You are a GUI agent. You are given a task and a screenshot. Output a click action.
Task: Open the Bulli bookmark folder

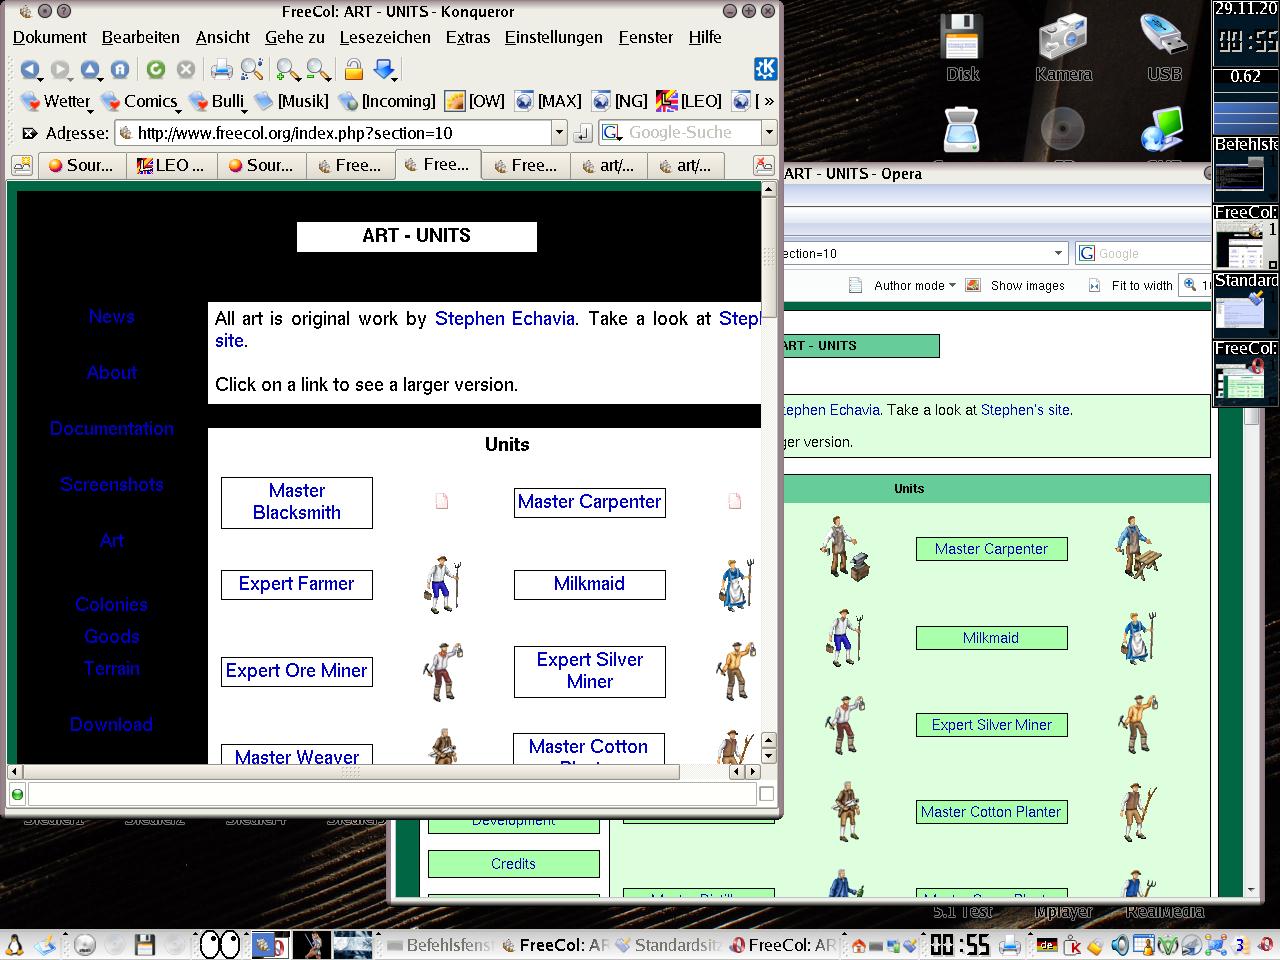[x=216, y=101]
